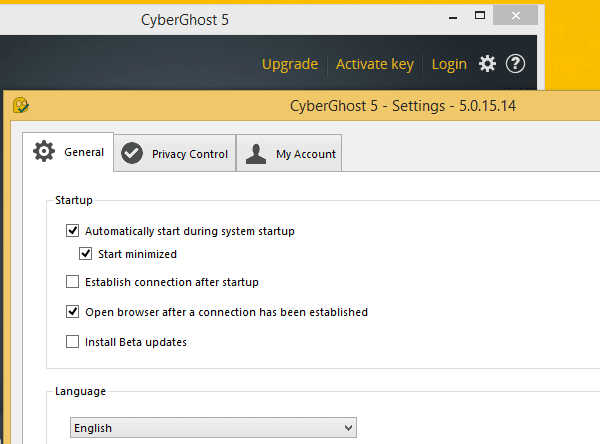
Task: Click the CyberGhost Settings window title icon
Action: point(21,105)
